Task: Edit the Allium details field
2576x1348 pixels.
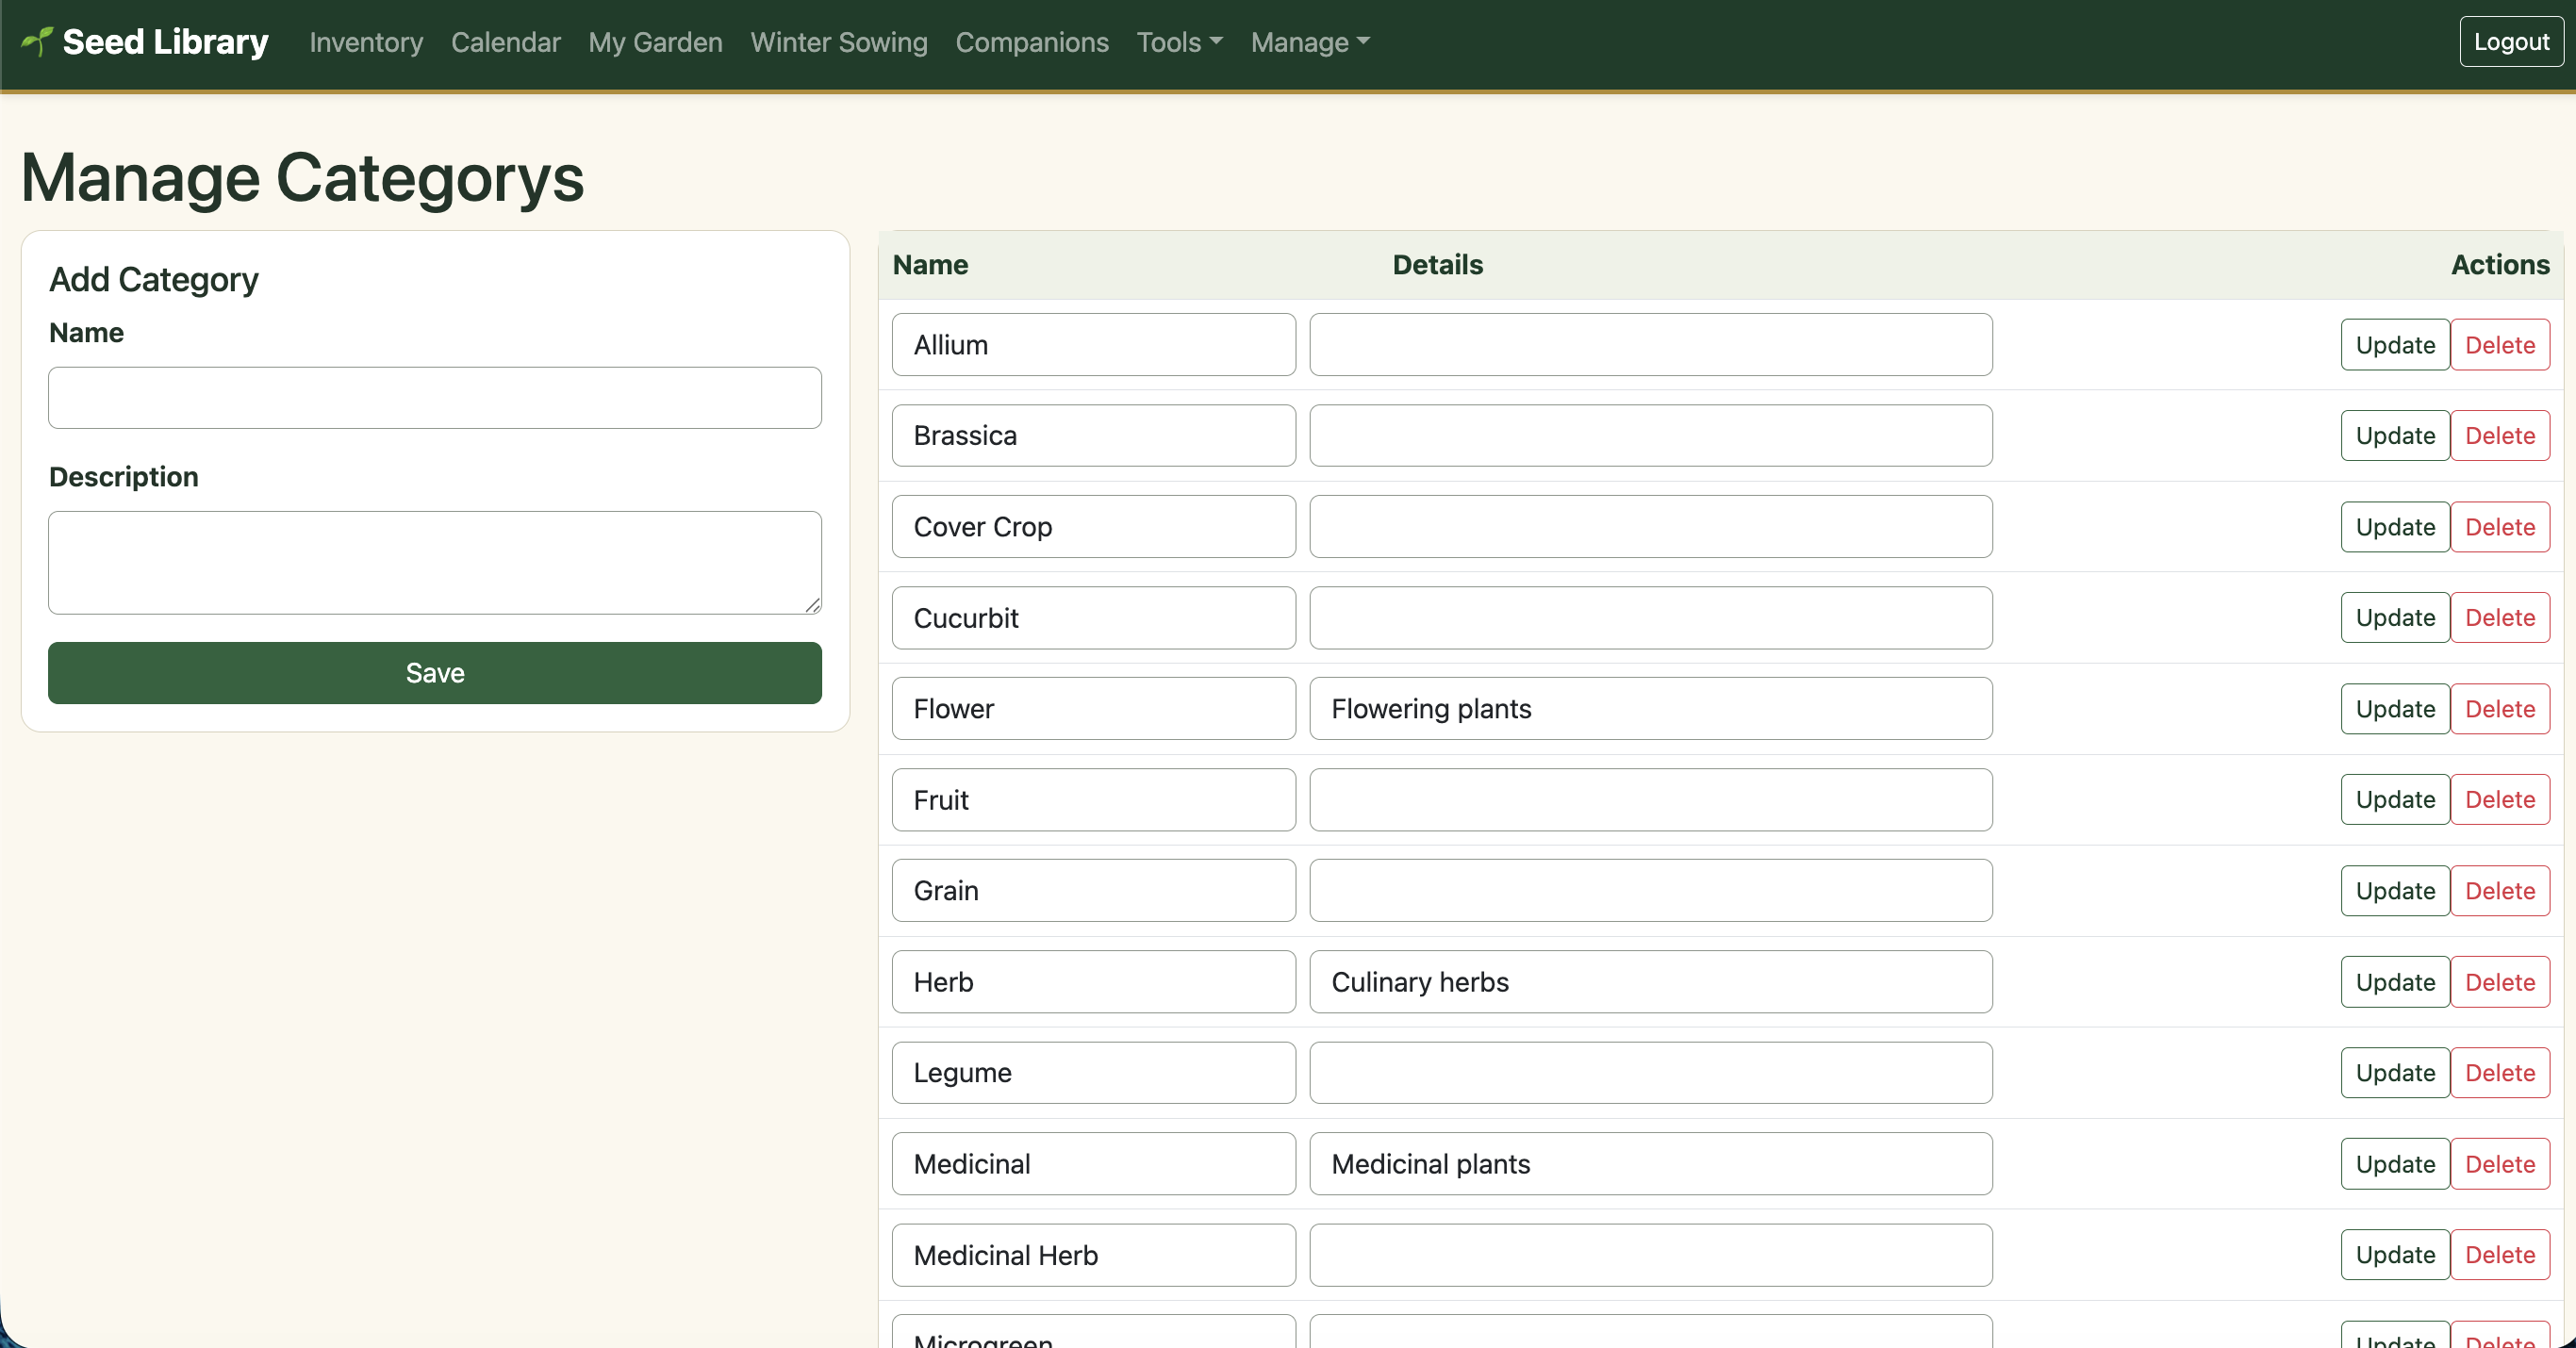Action: [1651, 345]
